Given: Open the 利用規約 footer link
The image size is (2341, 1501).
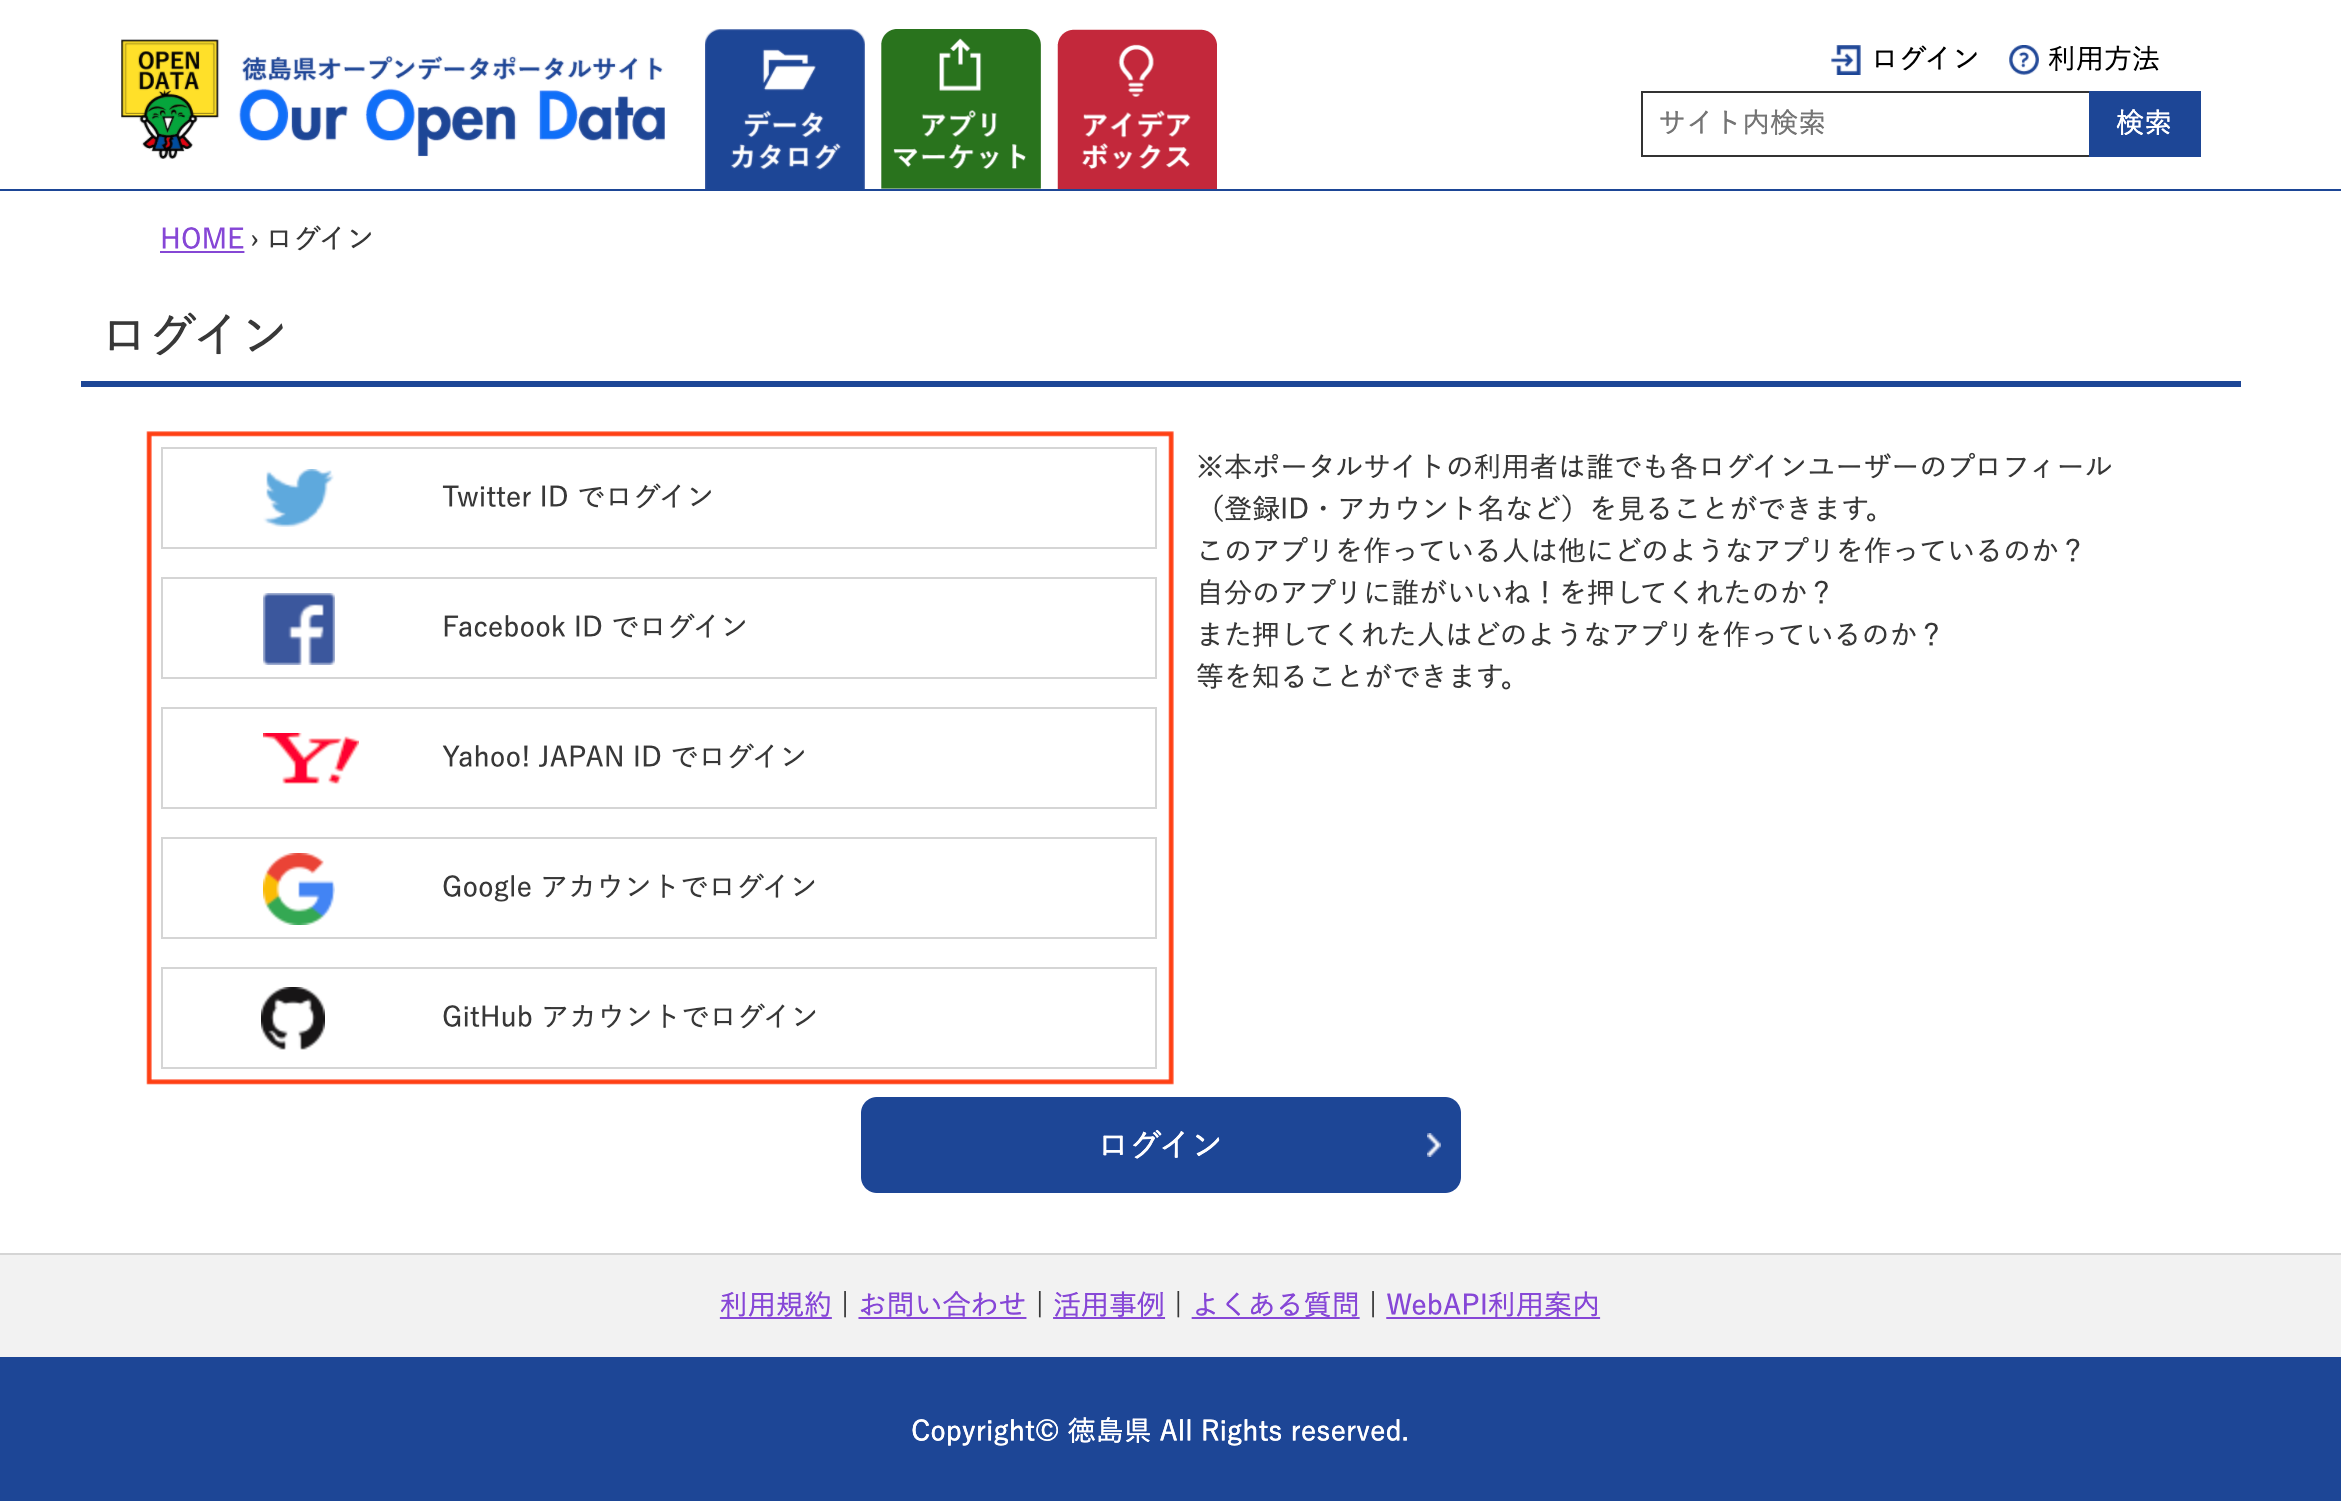Looking at the screenshot, I should click(775, 1304).
